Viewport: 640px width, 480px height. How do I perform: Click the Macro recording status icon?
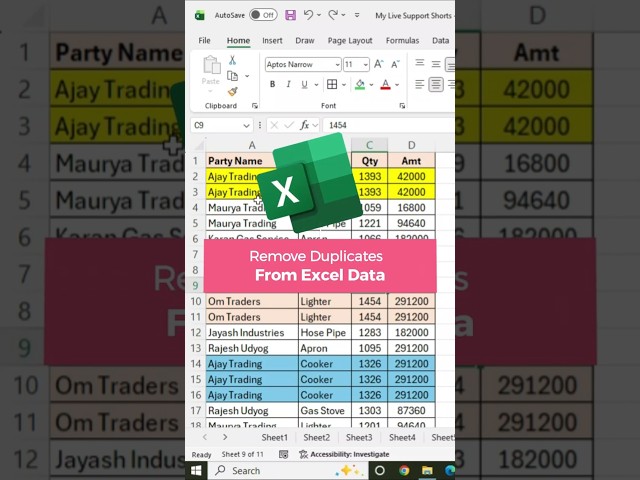pos(283,454)
